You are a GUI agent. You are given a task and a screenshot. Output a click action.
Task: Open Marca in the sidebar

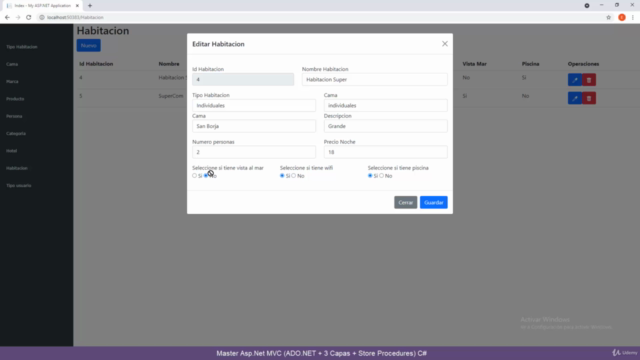pyautogui.click(x=12, y=82)
